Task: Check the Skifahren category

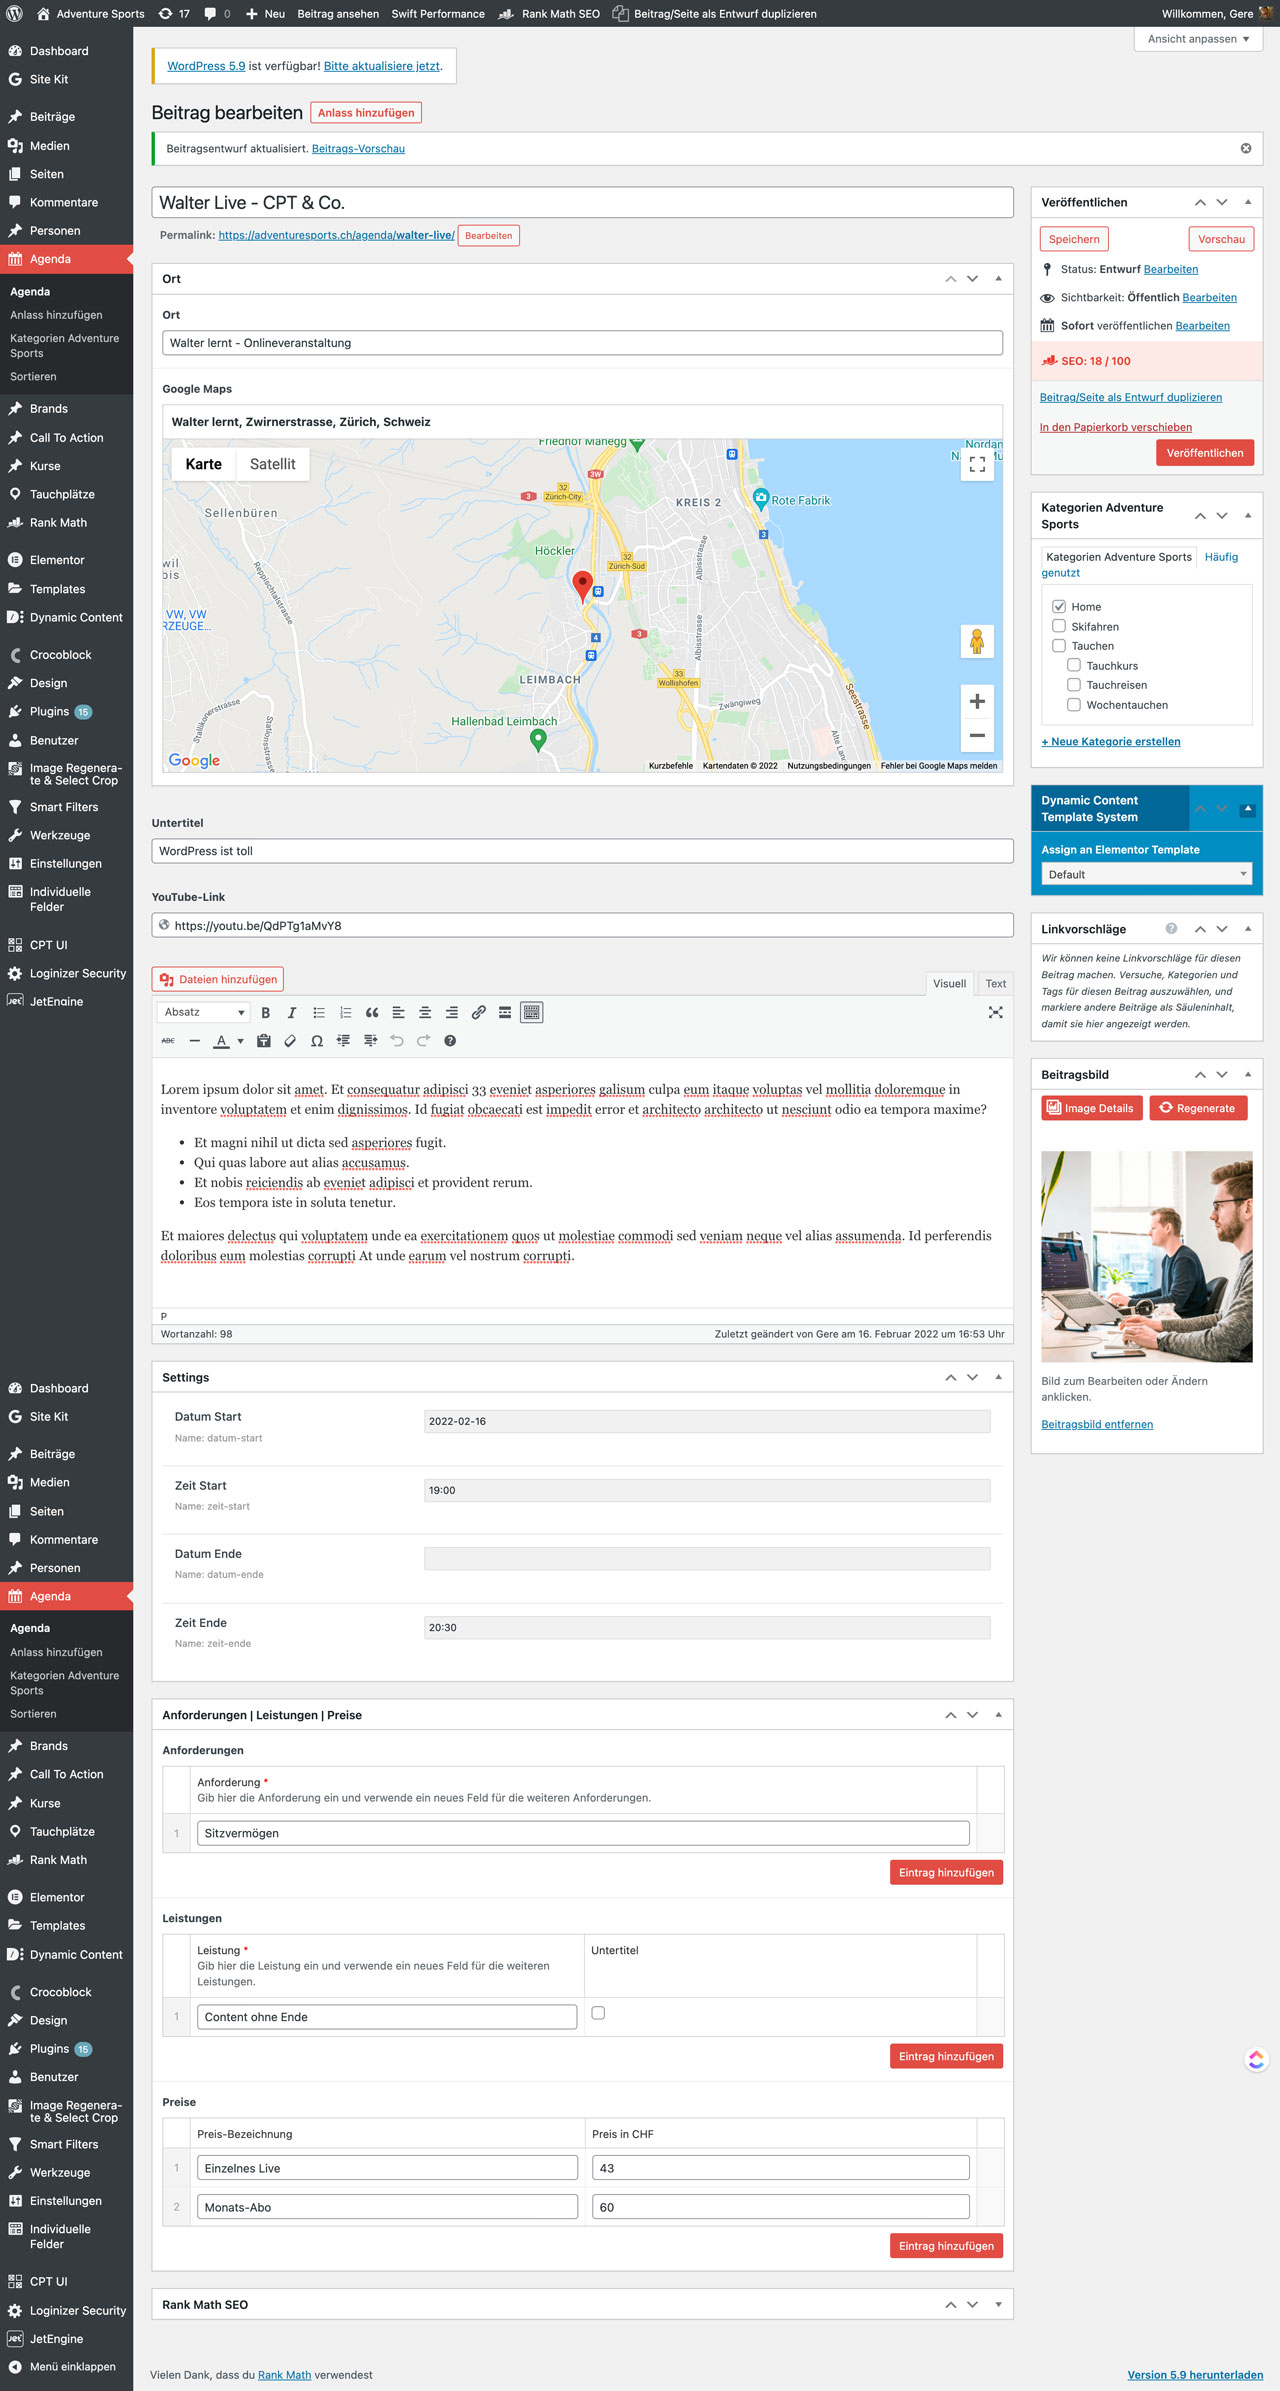Action: point(1059,626)
